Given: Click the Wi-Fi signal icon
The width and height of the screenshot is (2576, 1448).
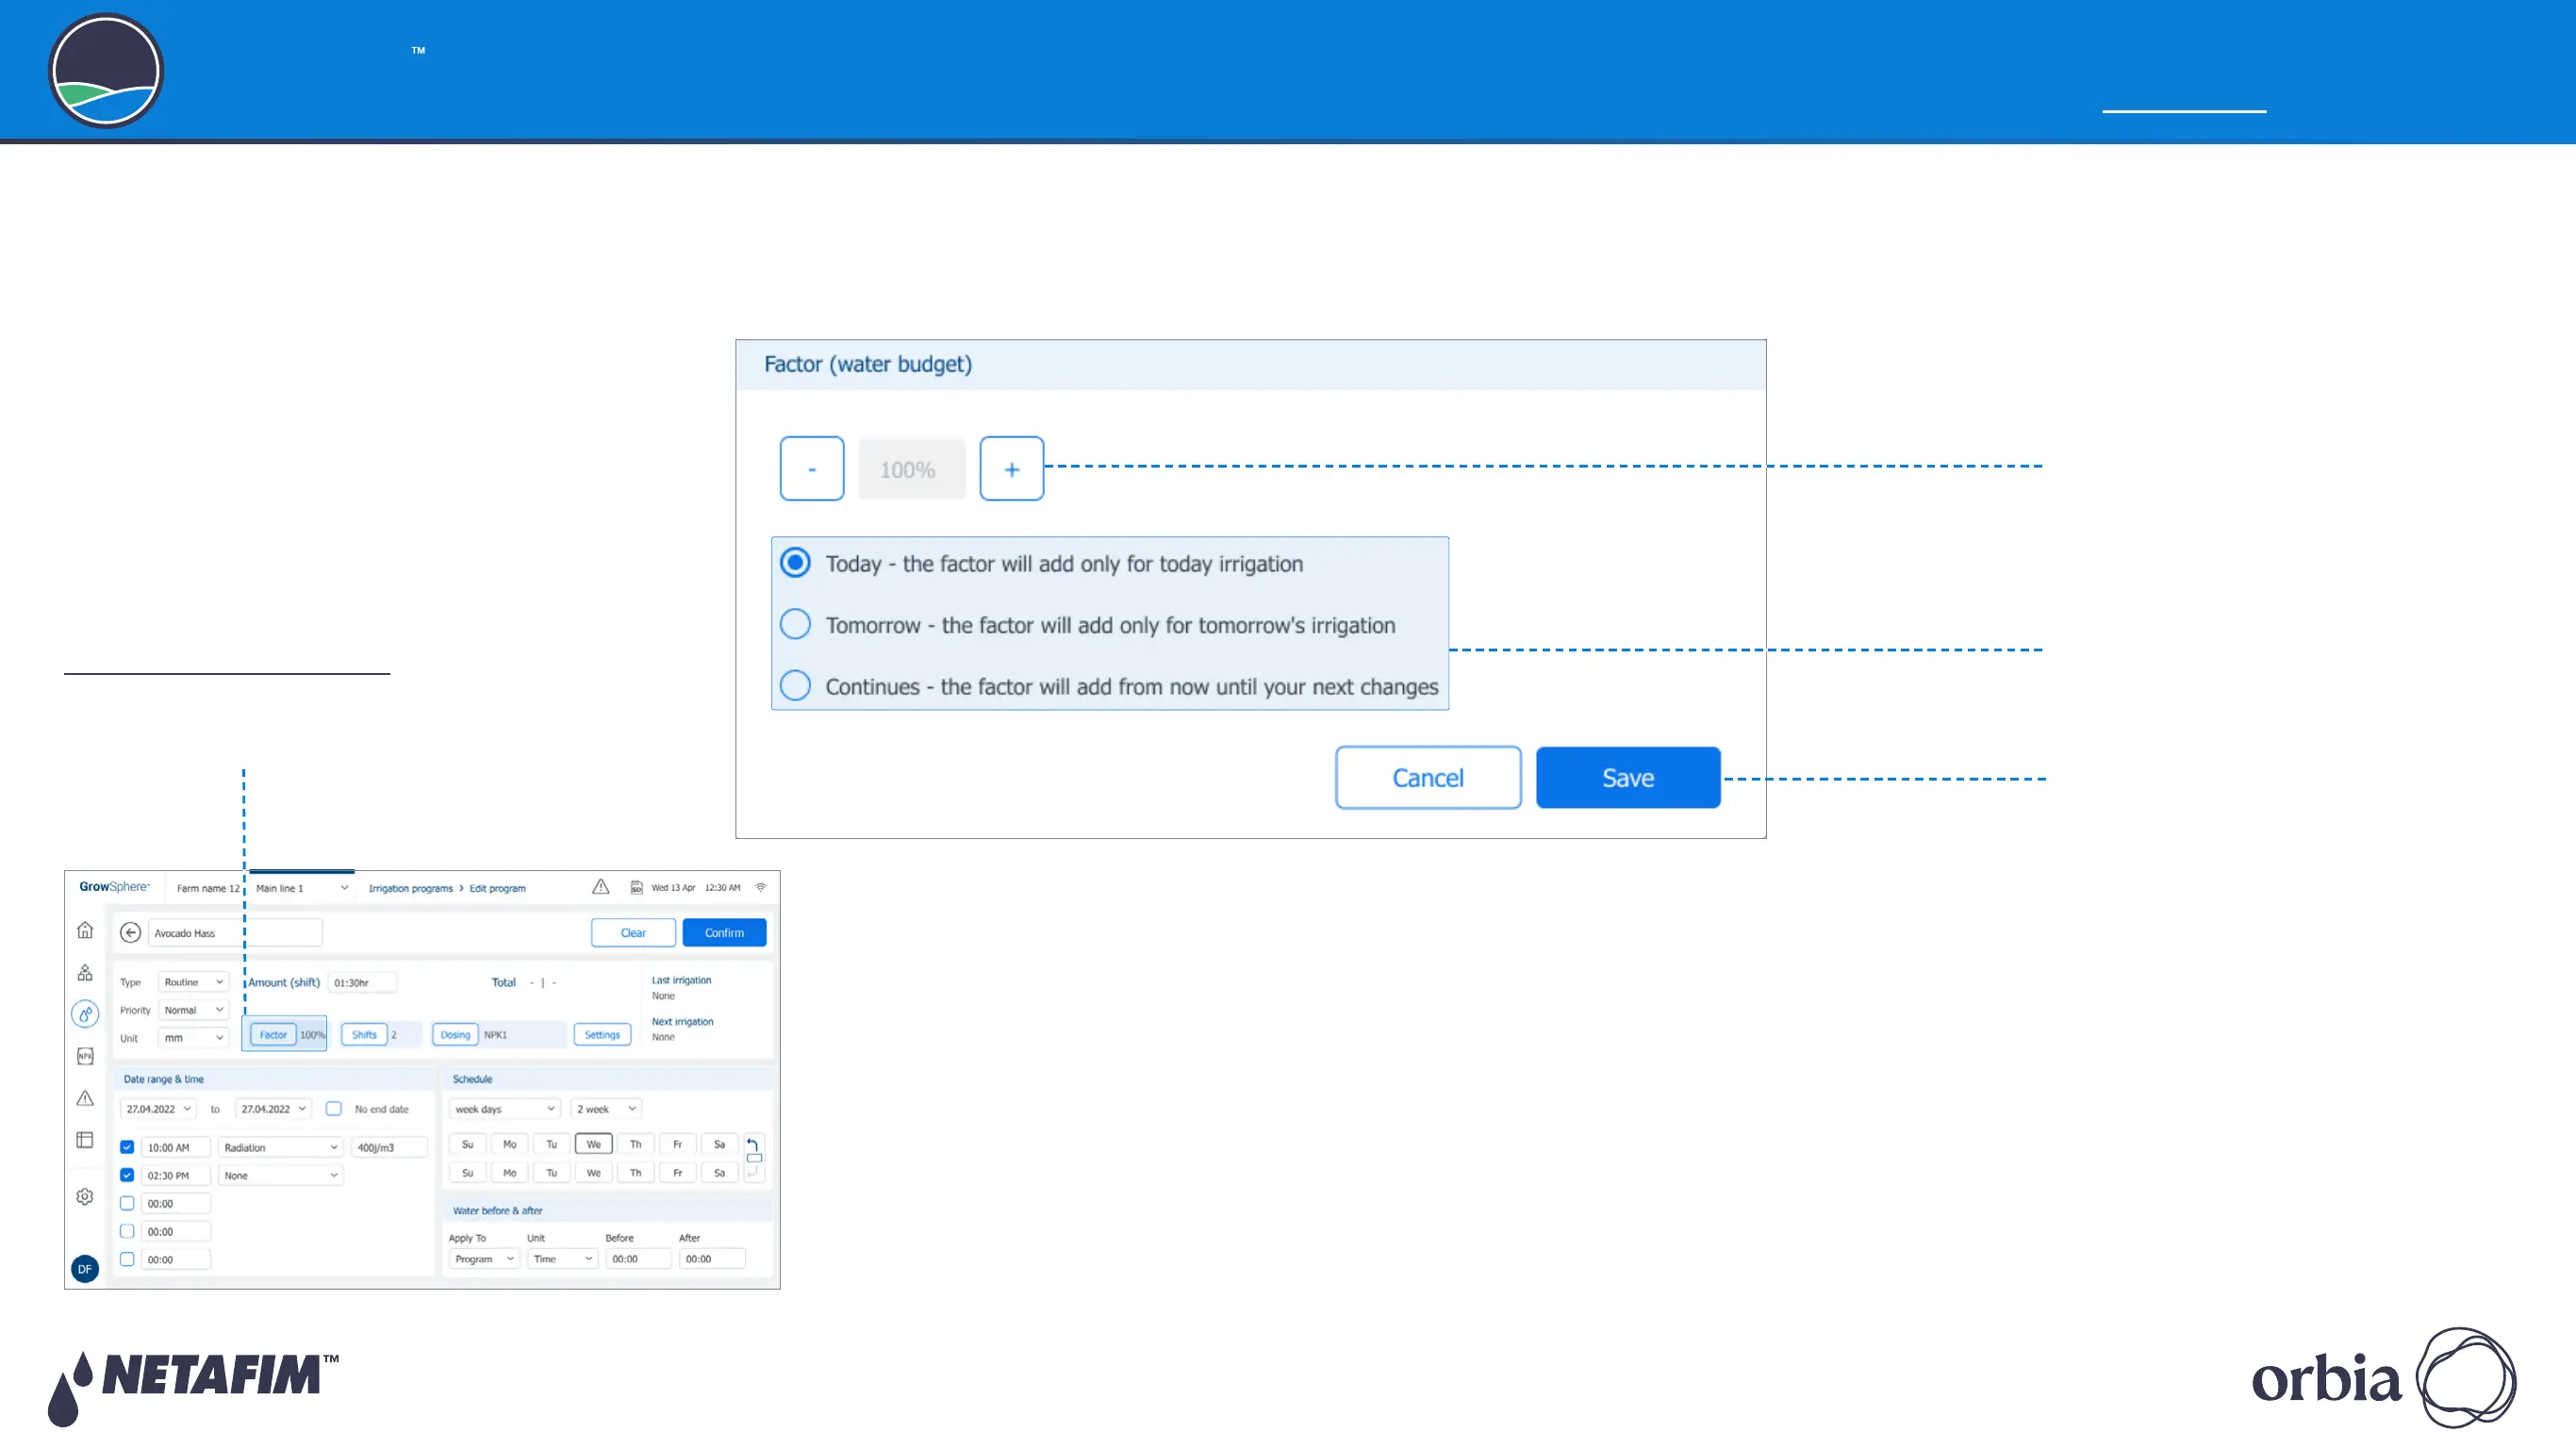Looking at the screenshot, I should [761, 887].
